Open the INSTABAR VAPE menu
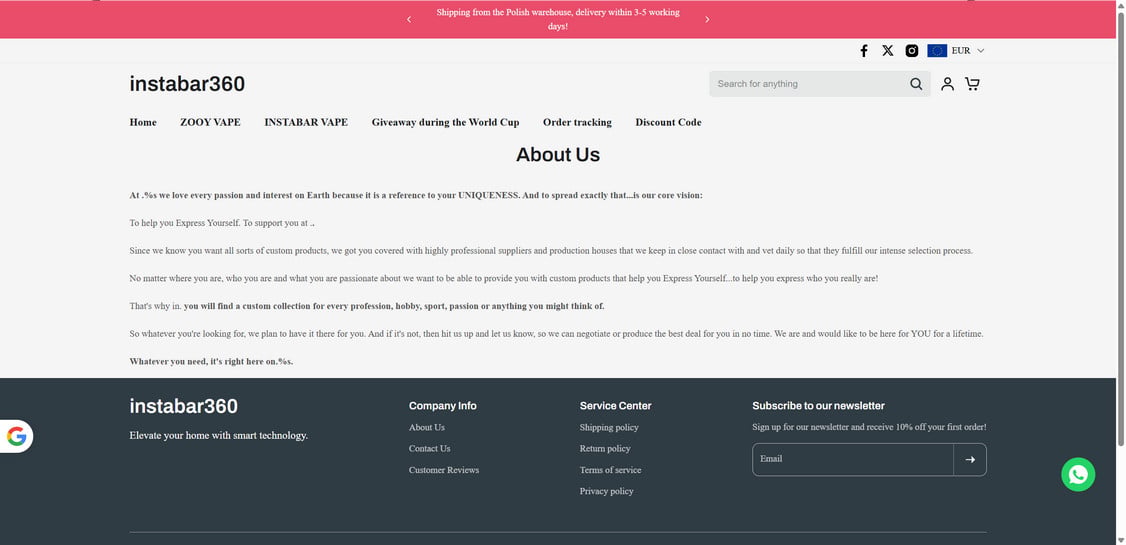The width and height of the screenshot is (1126, 545). click(x=306, y=122)
